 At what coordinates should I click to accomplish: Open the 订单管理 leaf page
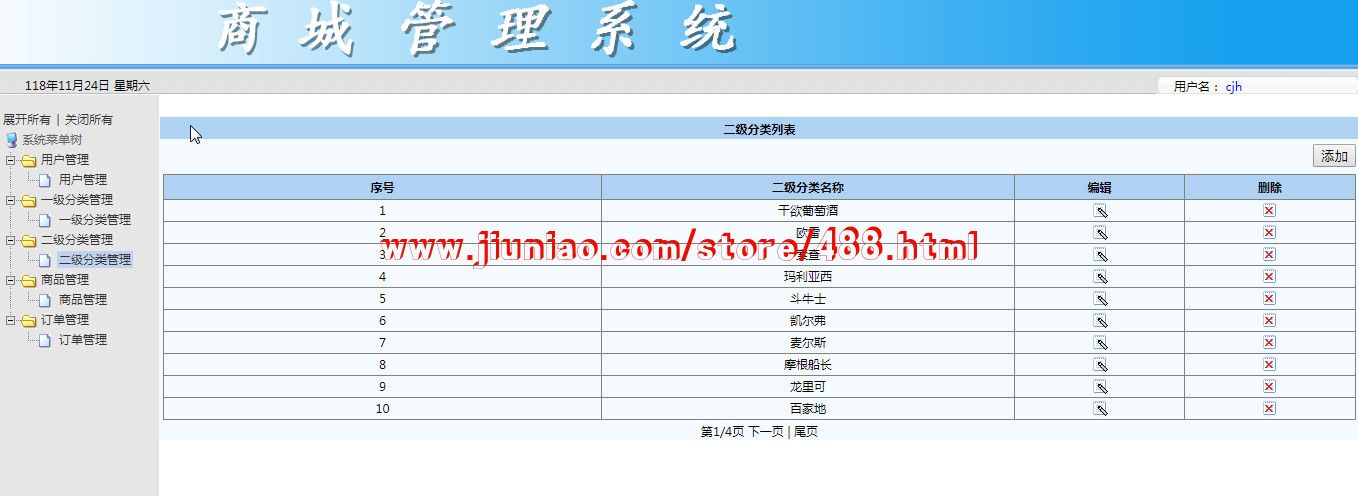[83, 340]
